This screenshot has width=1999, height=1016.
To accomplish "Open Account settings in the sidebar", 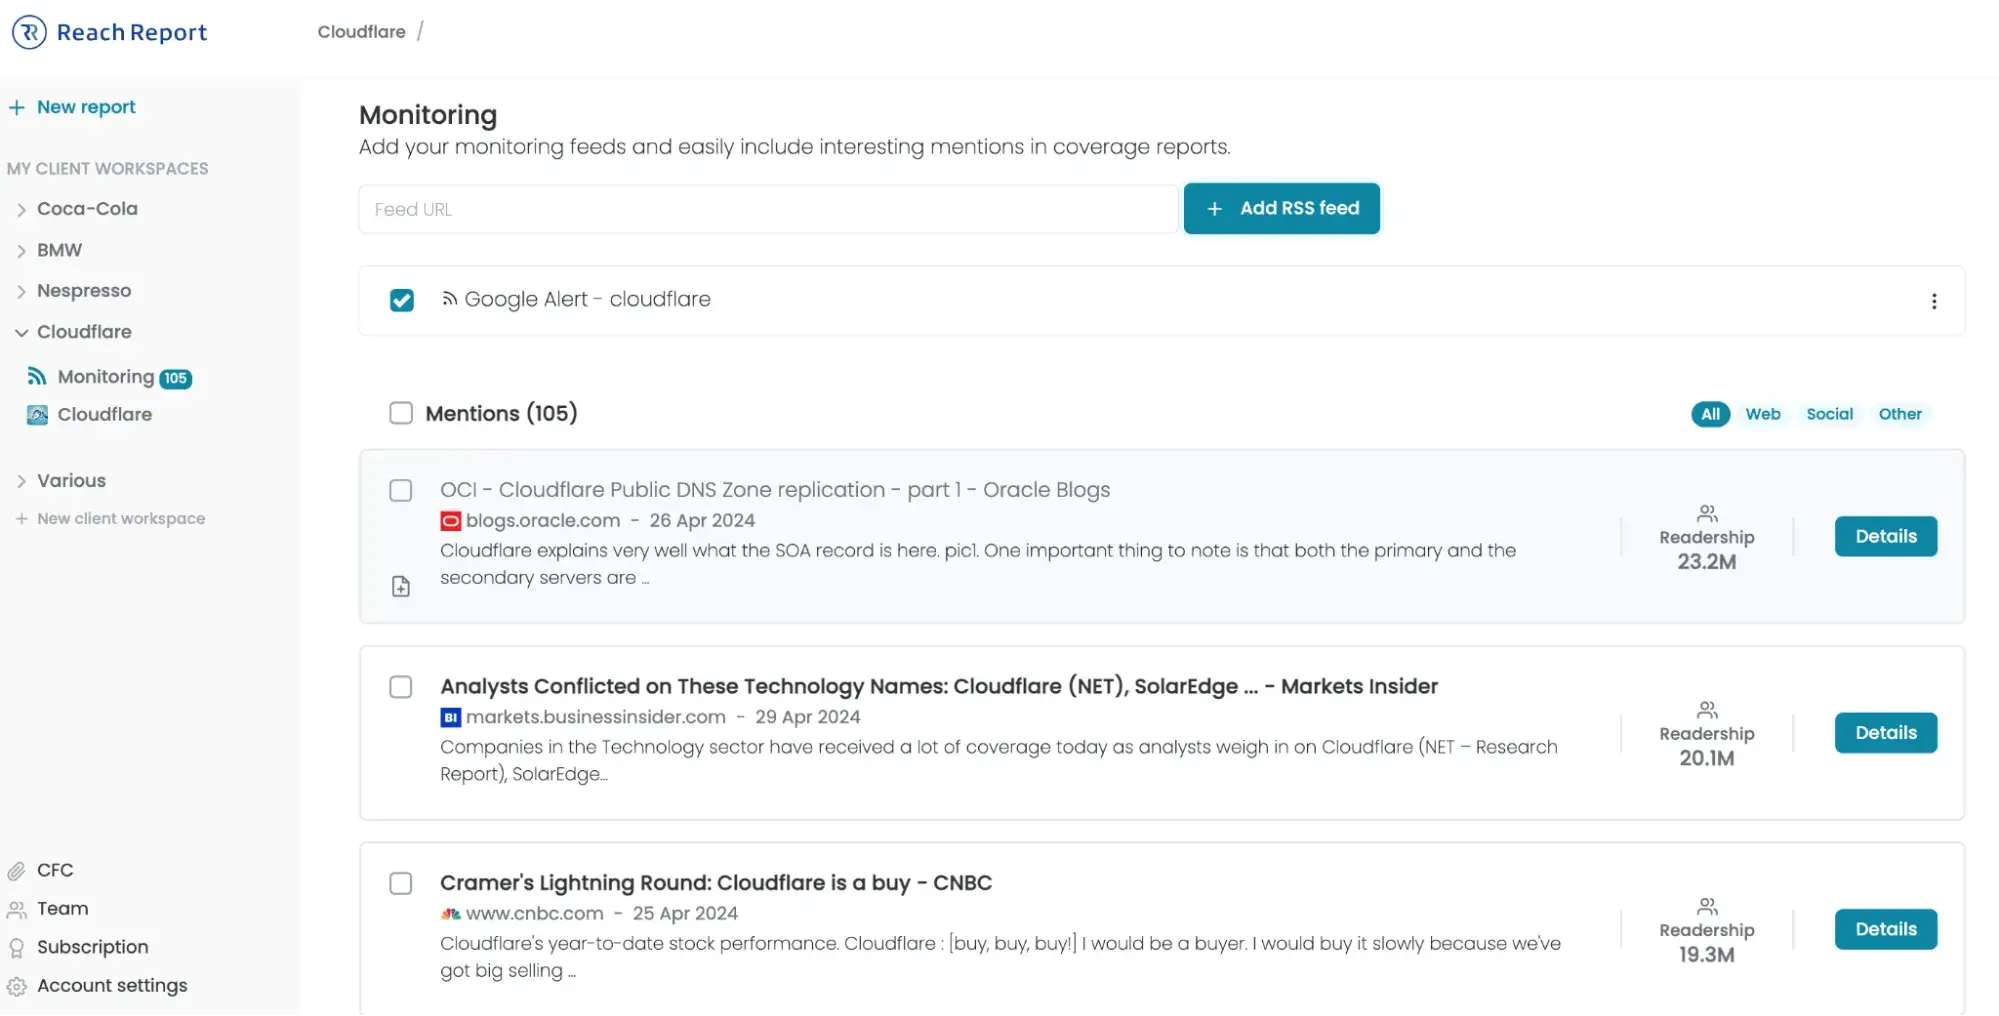I will pos(112,986).
